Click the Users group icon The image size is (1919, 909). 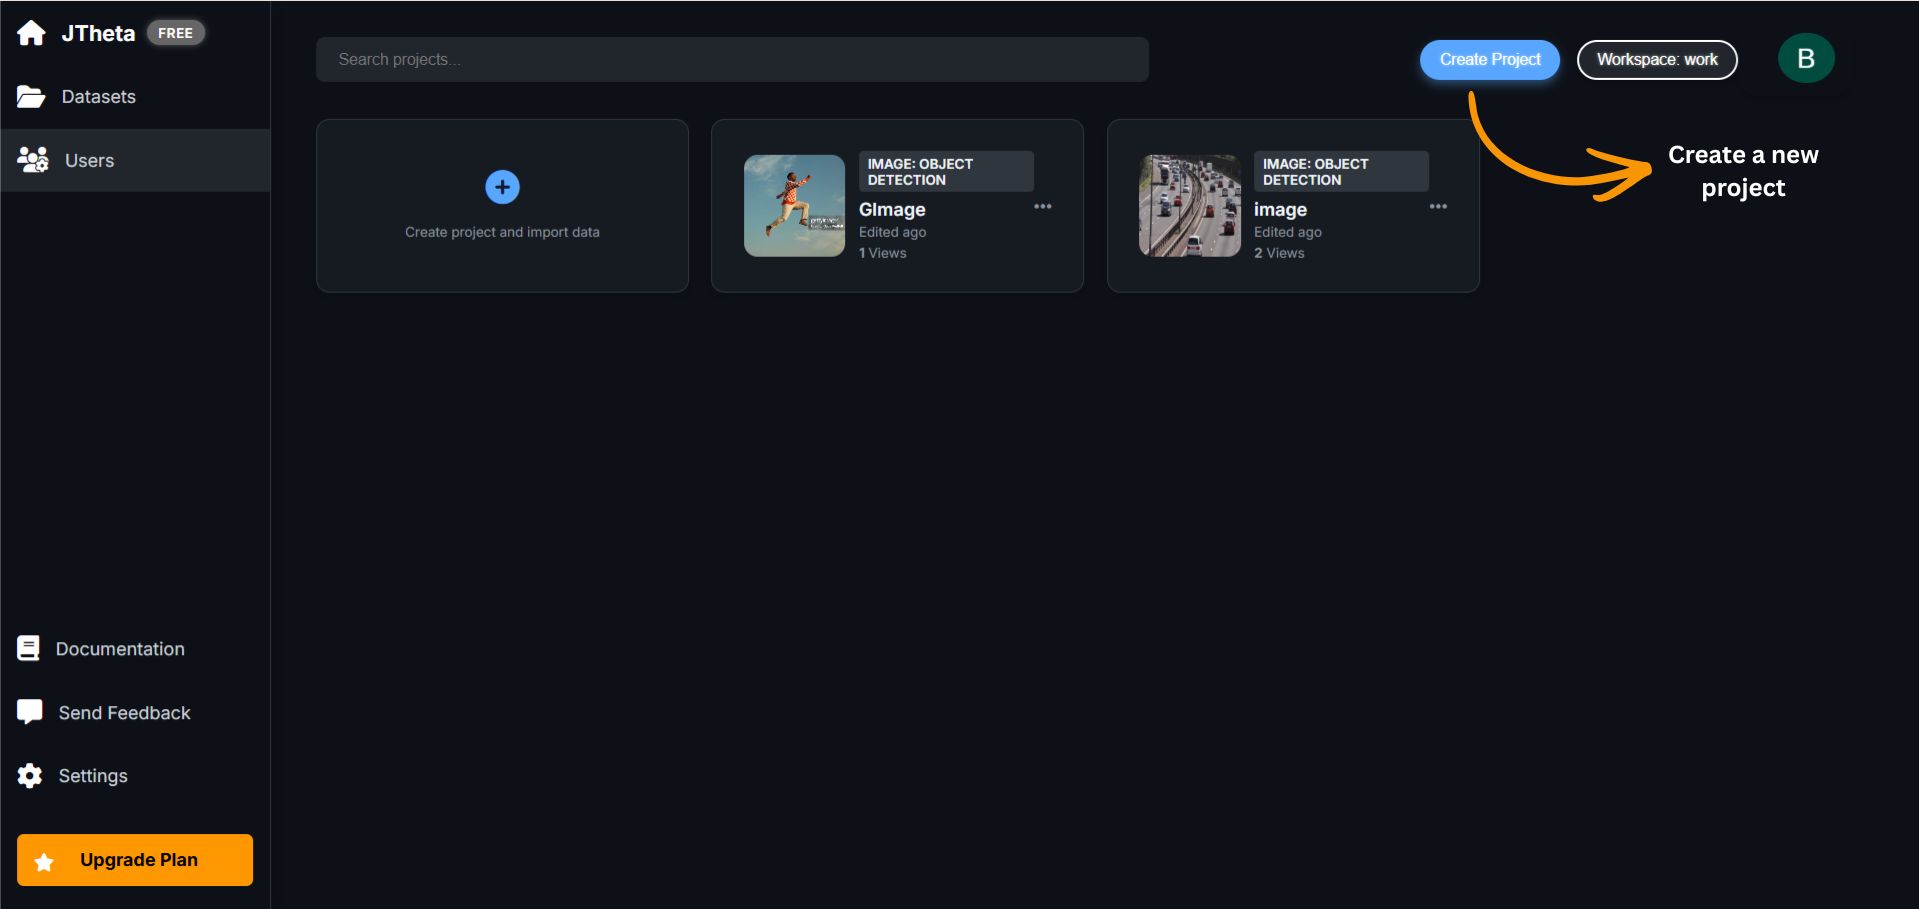click(33, 160)
